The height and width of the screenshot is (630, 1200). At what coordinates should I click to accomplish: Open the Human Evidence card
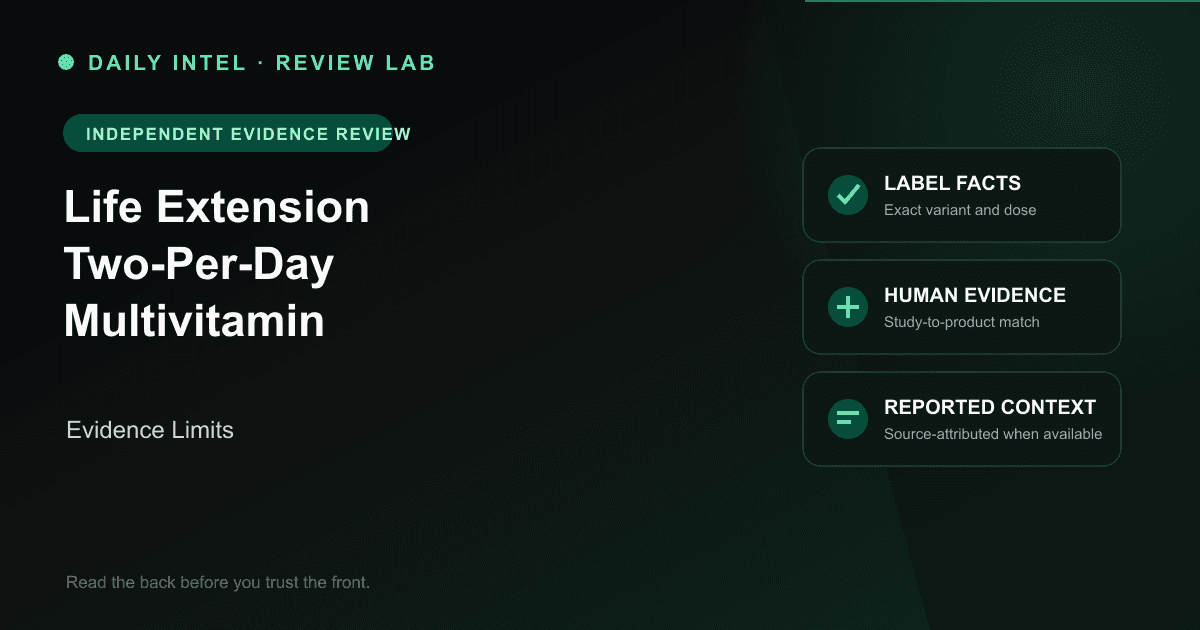pyautogui.click(x=962, y=307)
